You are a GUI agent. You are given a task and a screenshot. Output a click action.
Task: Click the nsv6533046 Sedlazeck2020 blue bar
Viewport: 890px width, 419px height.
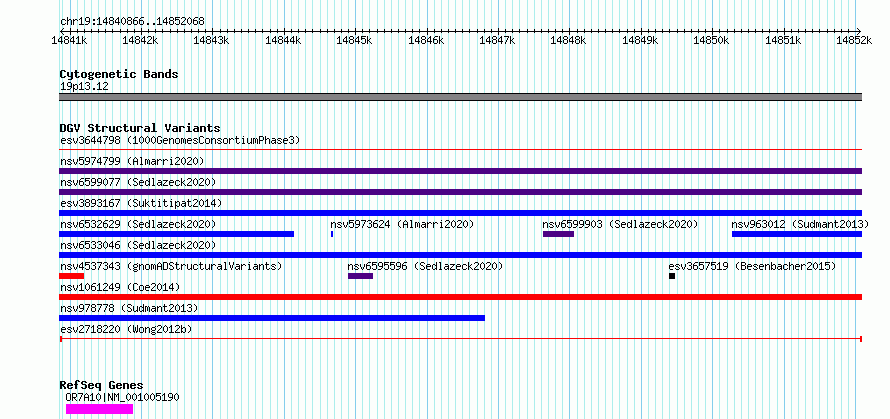460,255
